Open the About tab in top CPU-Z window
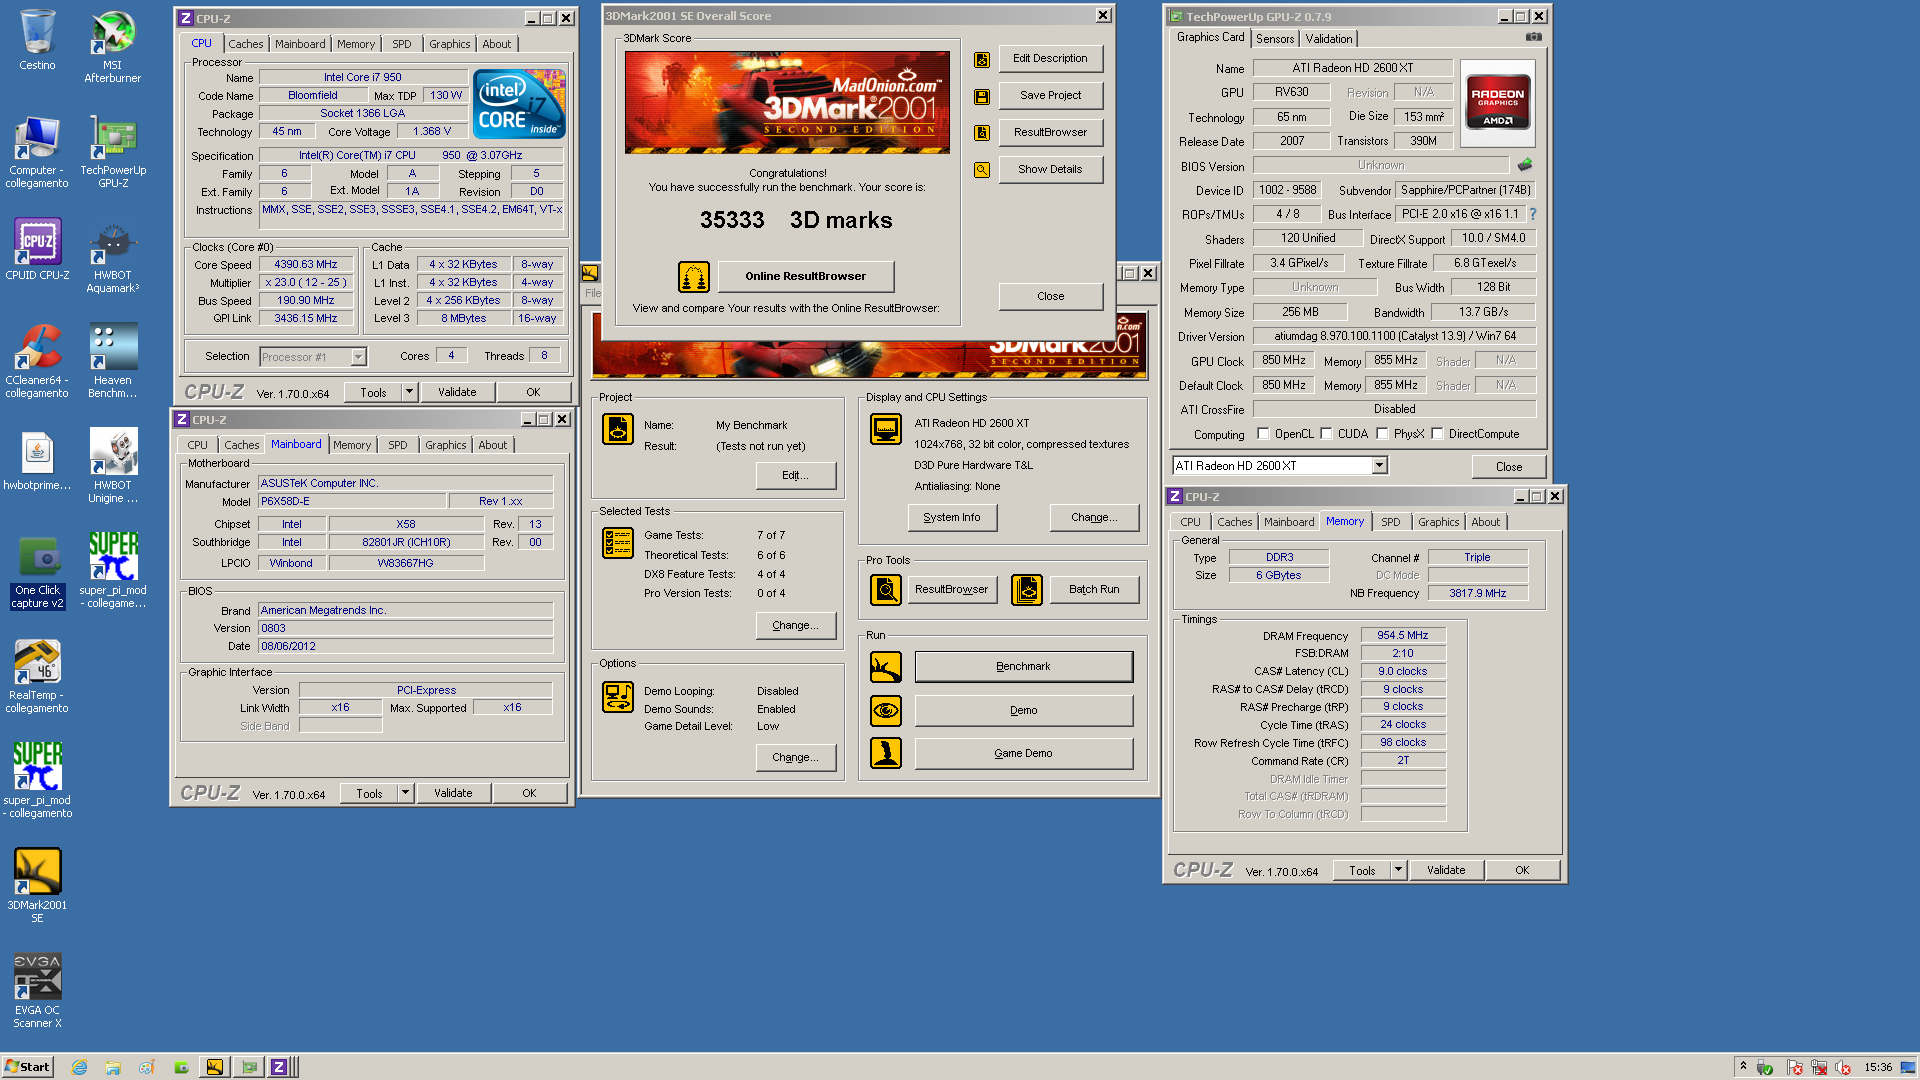 point(497,44)
